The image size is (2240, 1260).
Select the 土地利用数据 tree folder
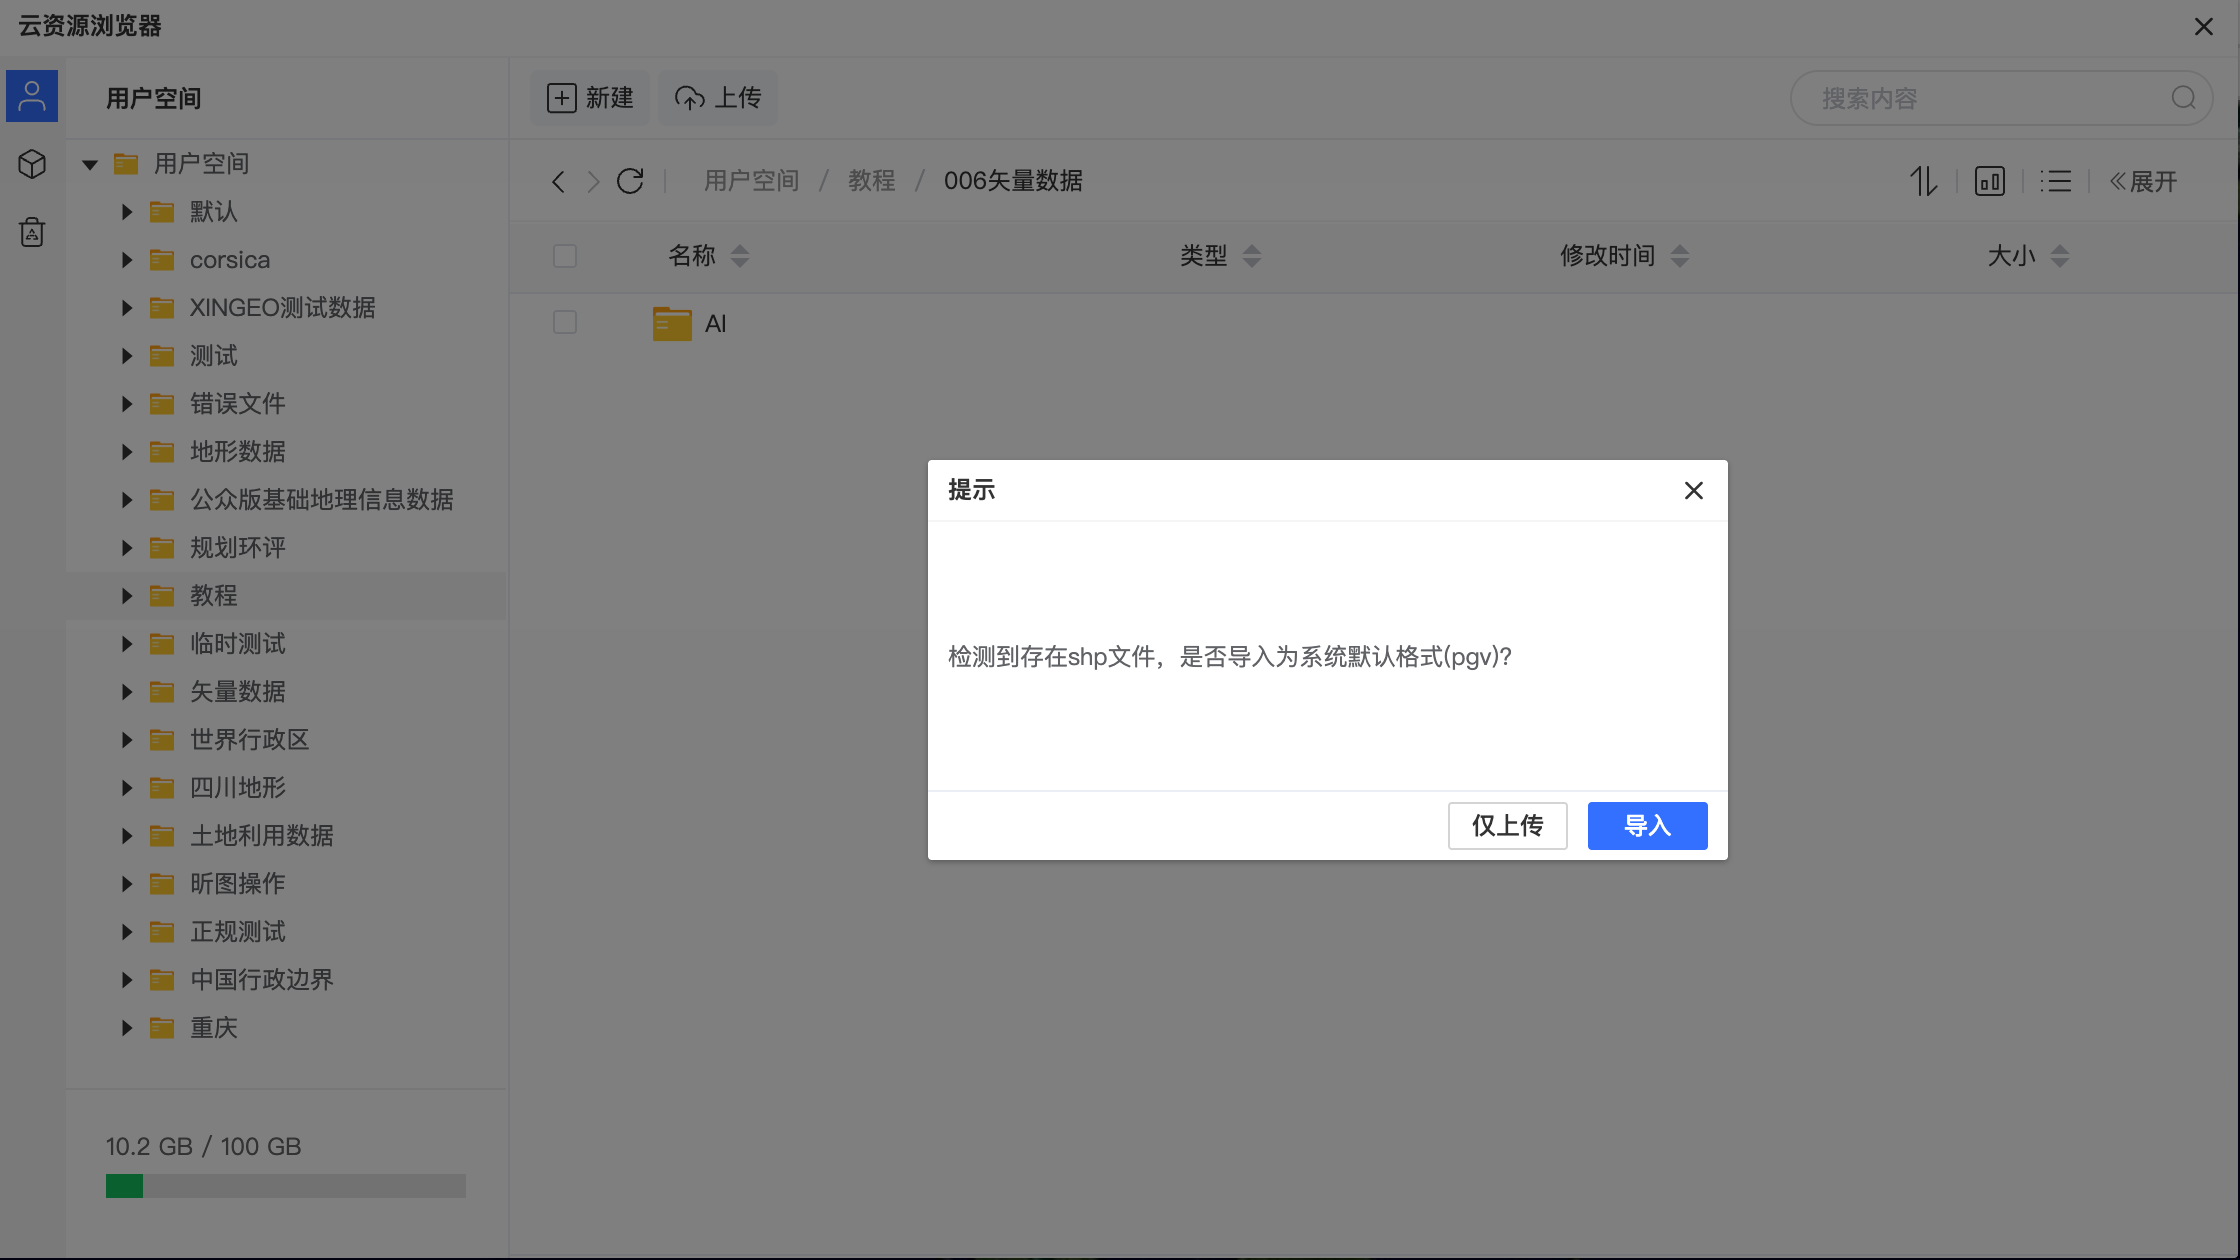(x=262, y=836)
